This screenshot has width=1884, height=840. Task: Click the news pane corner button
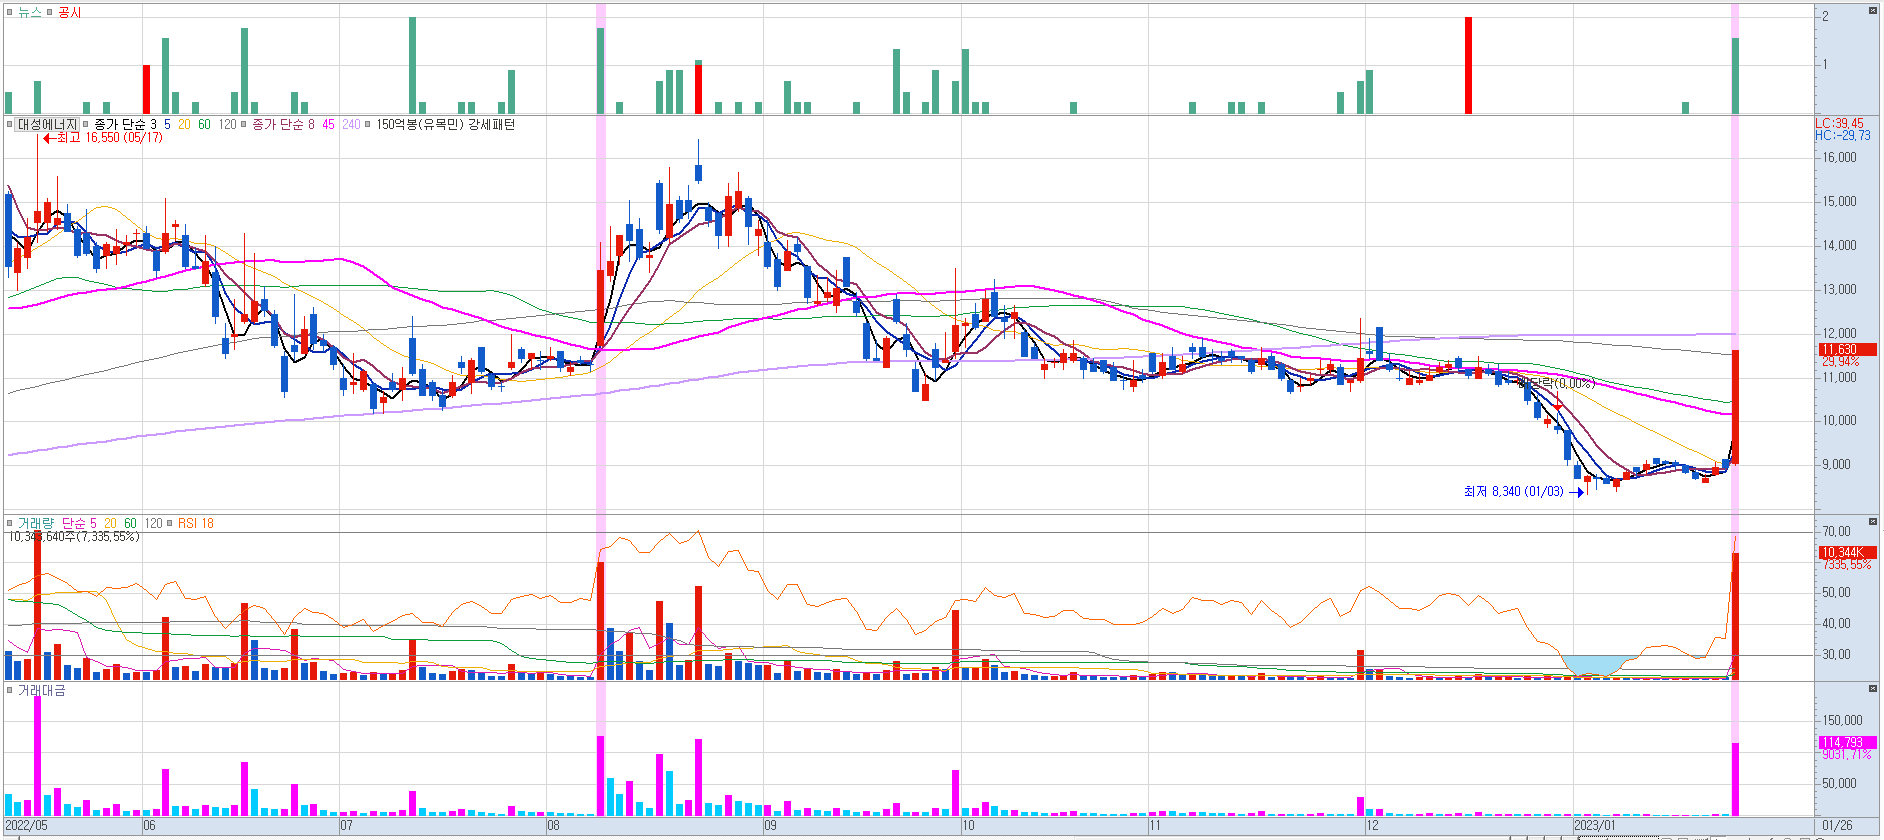tap(1871, 10)
